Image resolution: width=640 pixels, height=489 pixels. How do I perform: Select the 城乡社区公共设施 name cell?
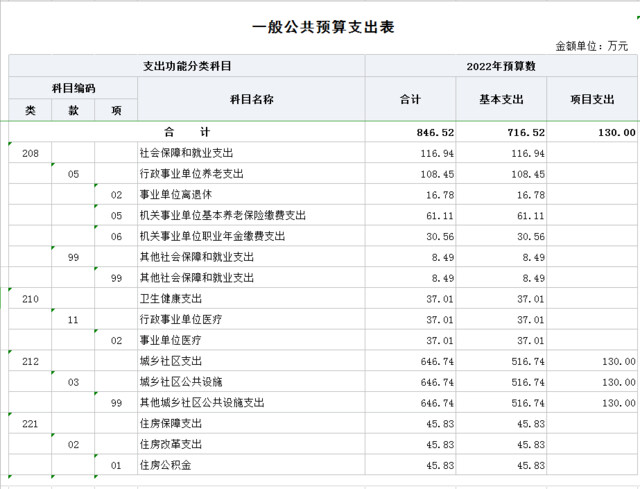[181, 382]
